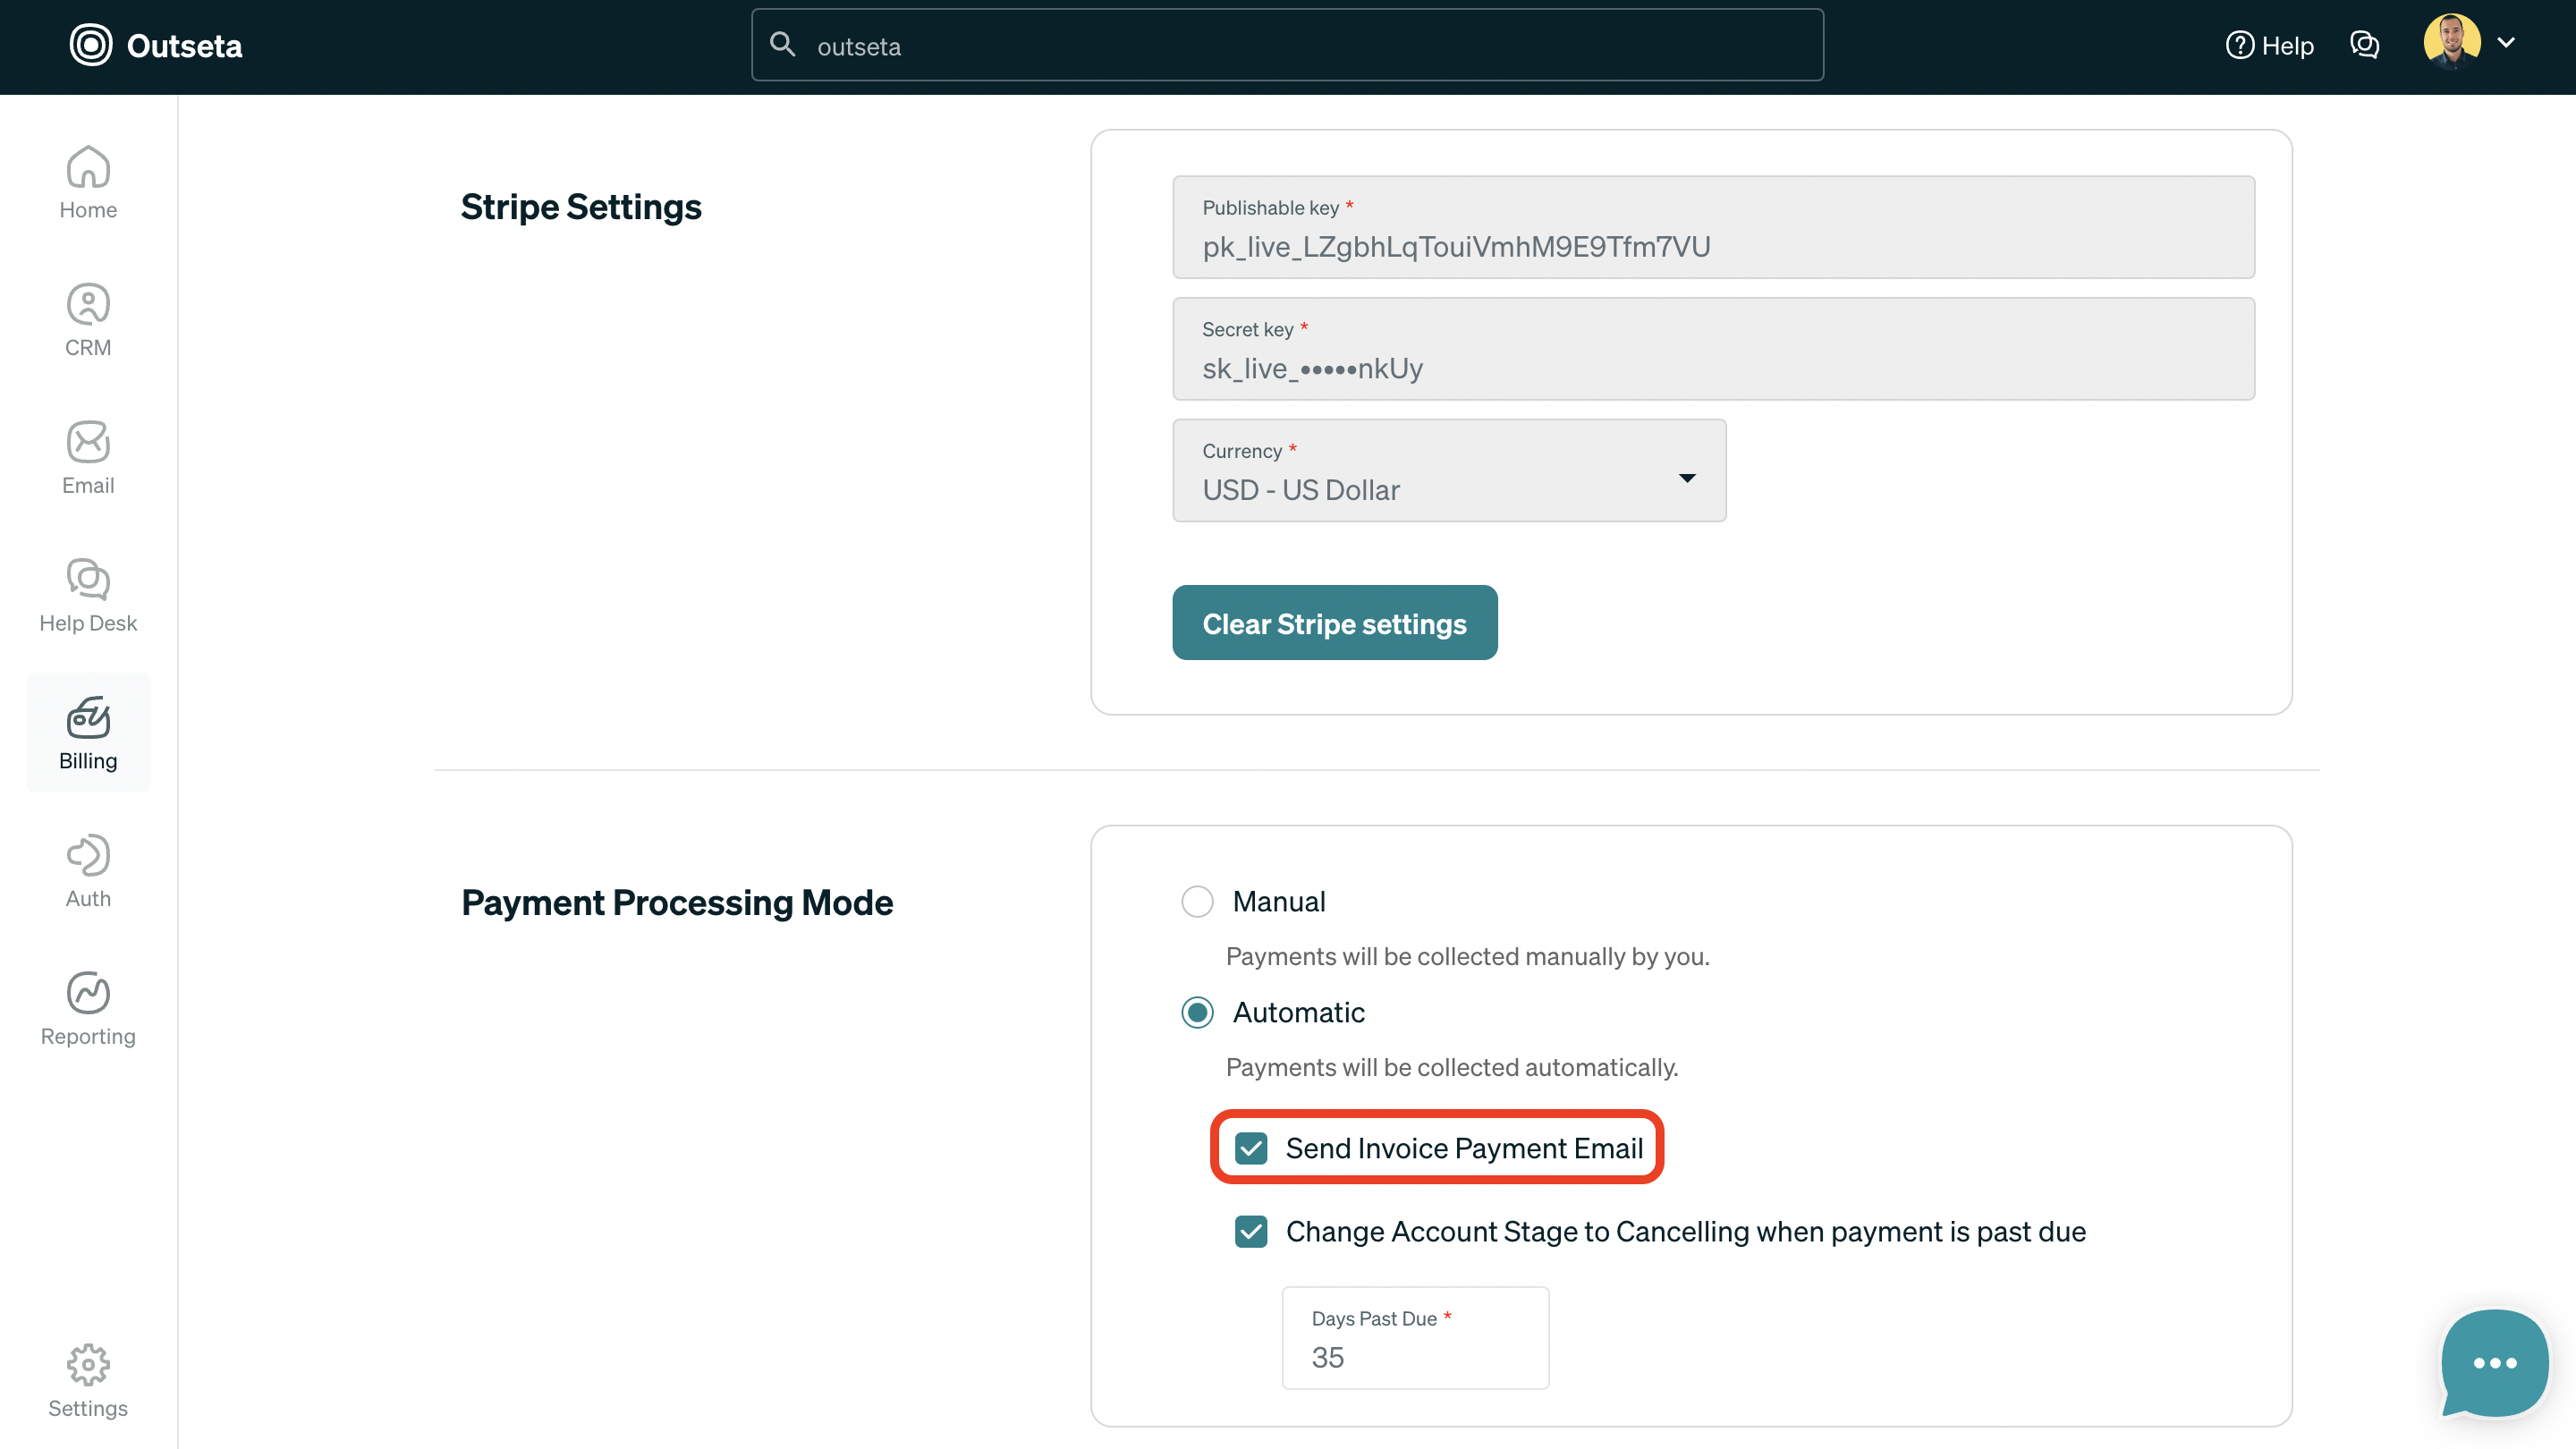Select the Automatic payment radio button

click(1197, 1012)
